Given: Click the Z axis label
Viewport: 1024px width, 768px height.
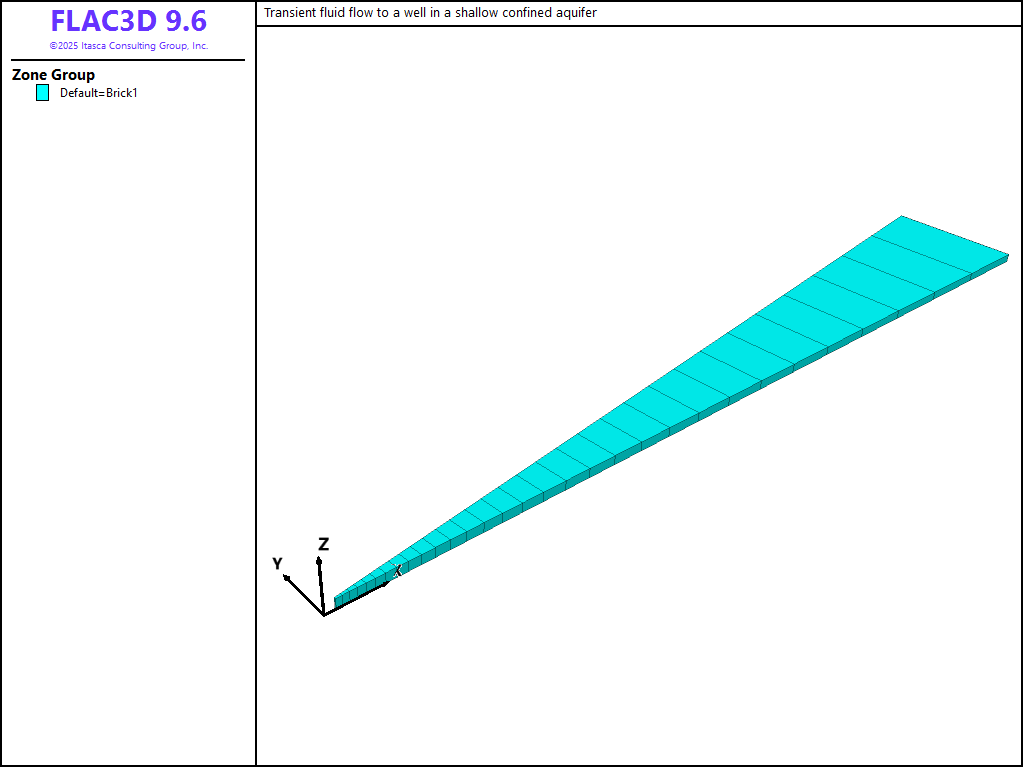Looking at the screenshot, I should point(323,545).
